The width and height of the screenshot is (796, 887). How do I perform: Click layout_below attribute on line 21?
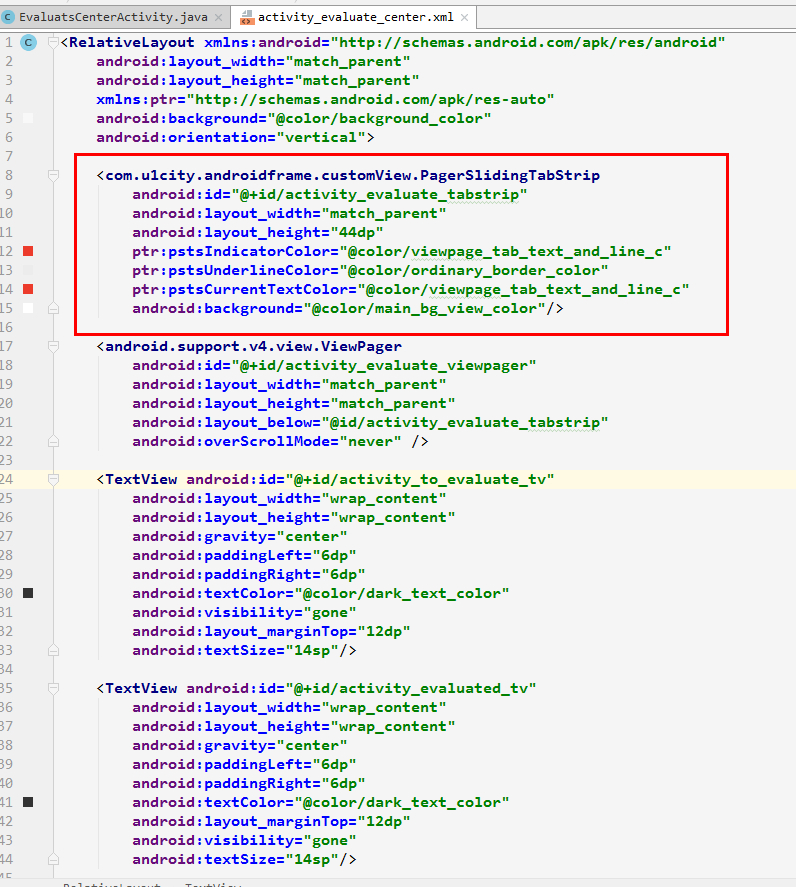pyautogui.click(x=370, y=423)
